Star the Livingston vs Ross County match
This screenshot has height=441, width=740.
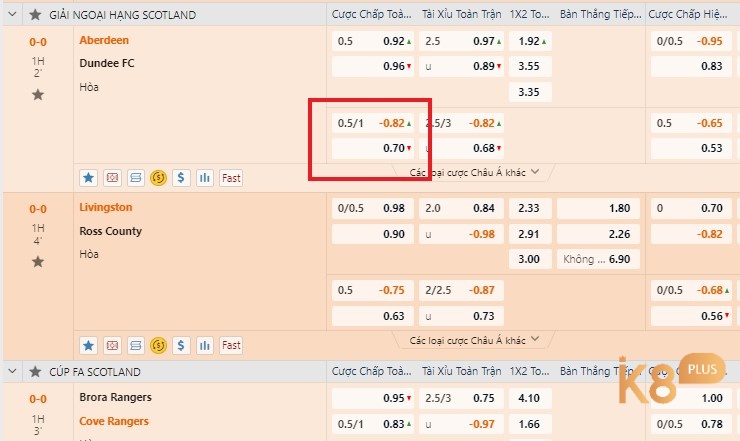coord(38,262)
